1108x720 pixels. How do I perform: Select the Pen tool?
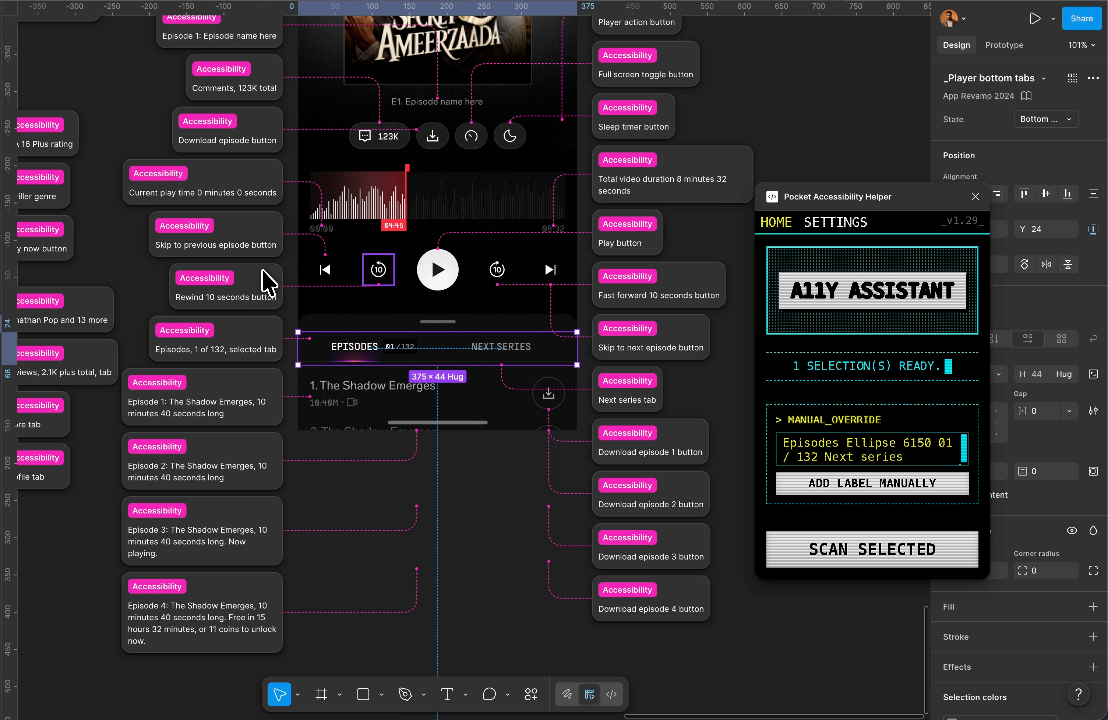pos(405,695)
